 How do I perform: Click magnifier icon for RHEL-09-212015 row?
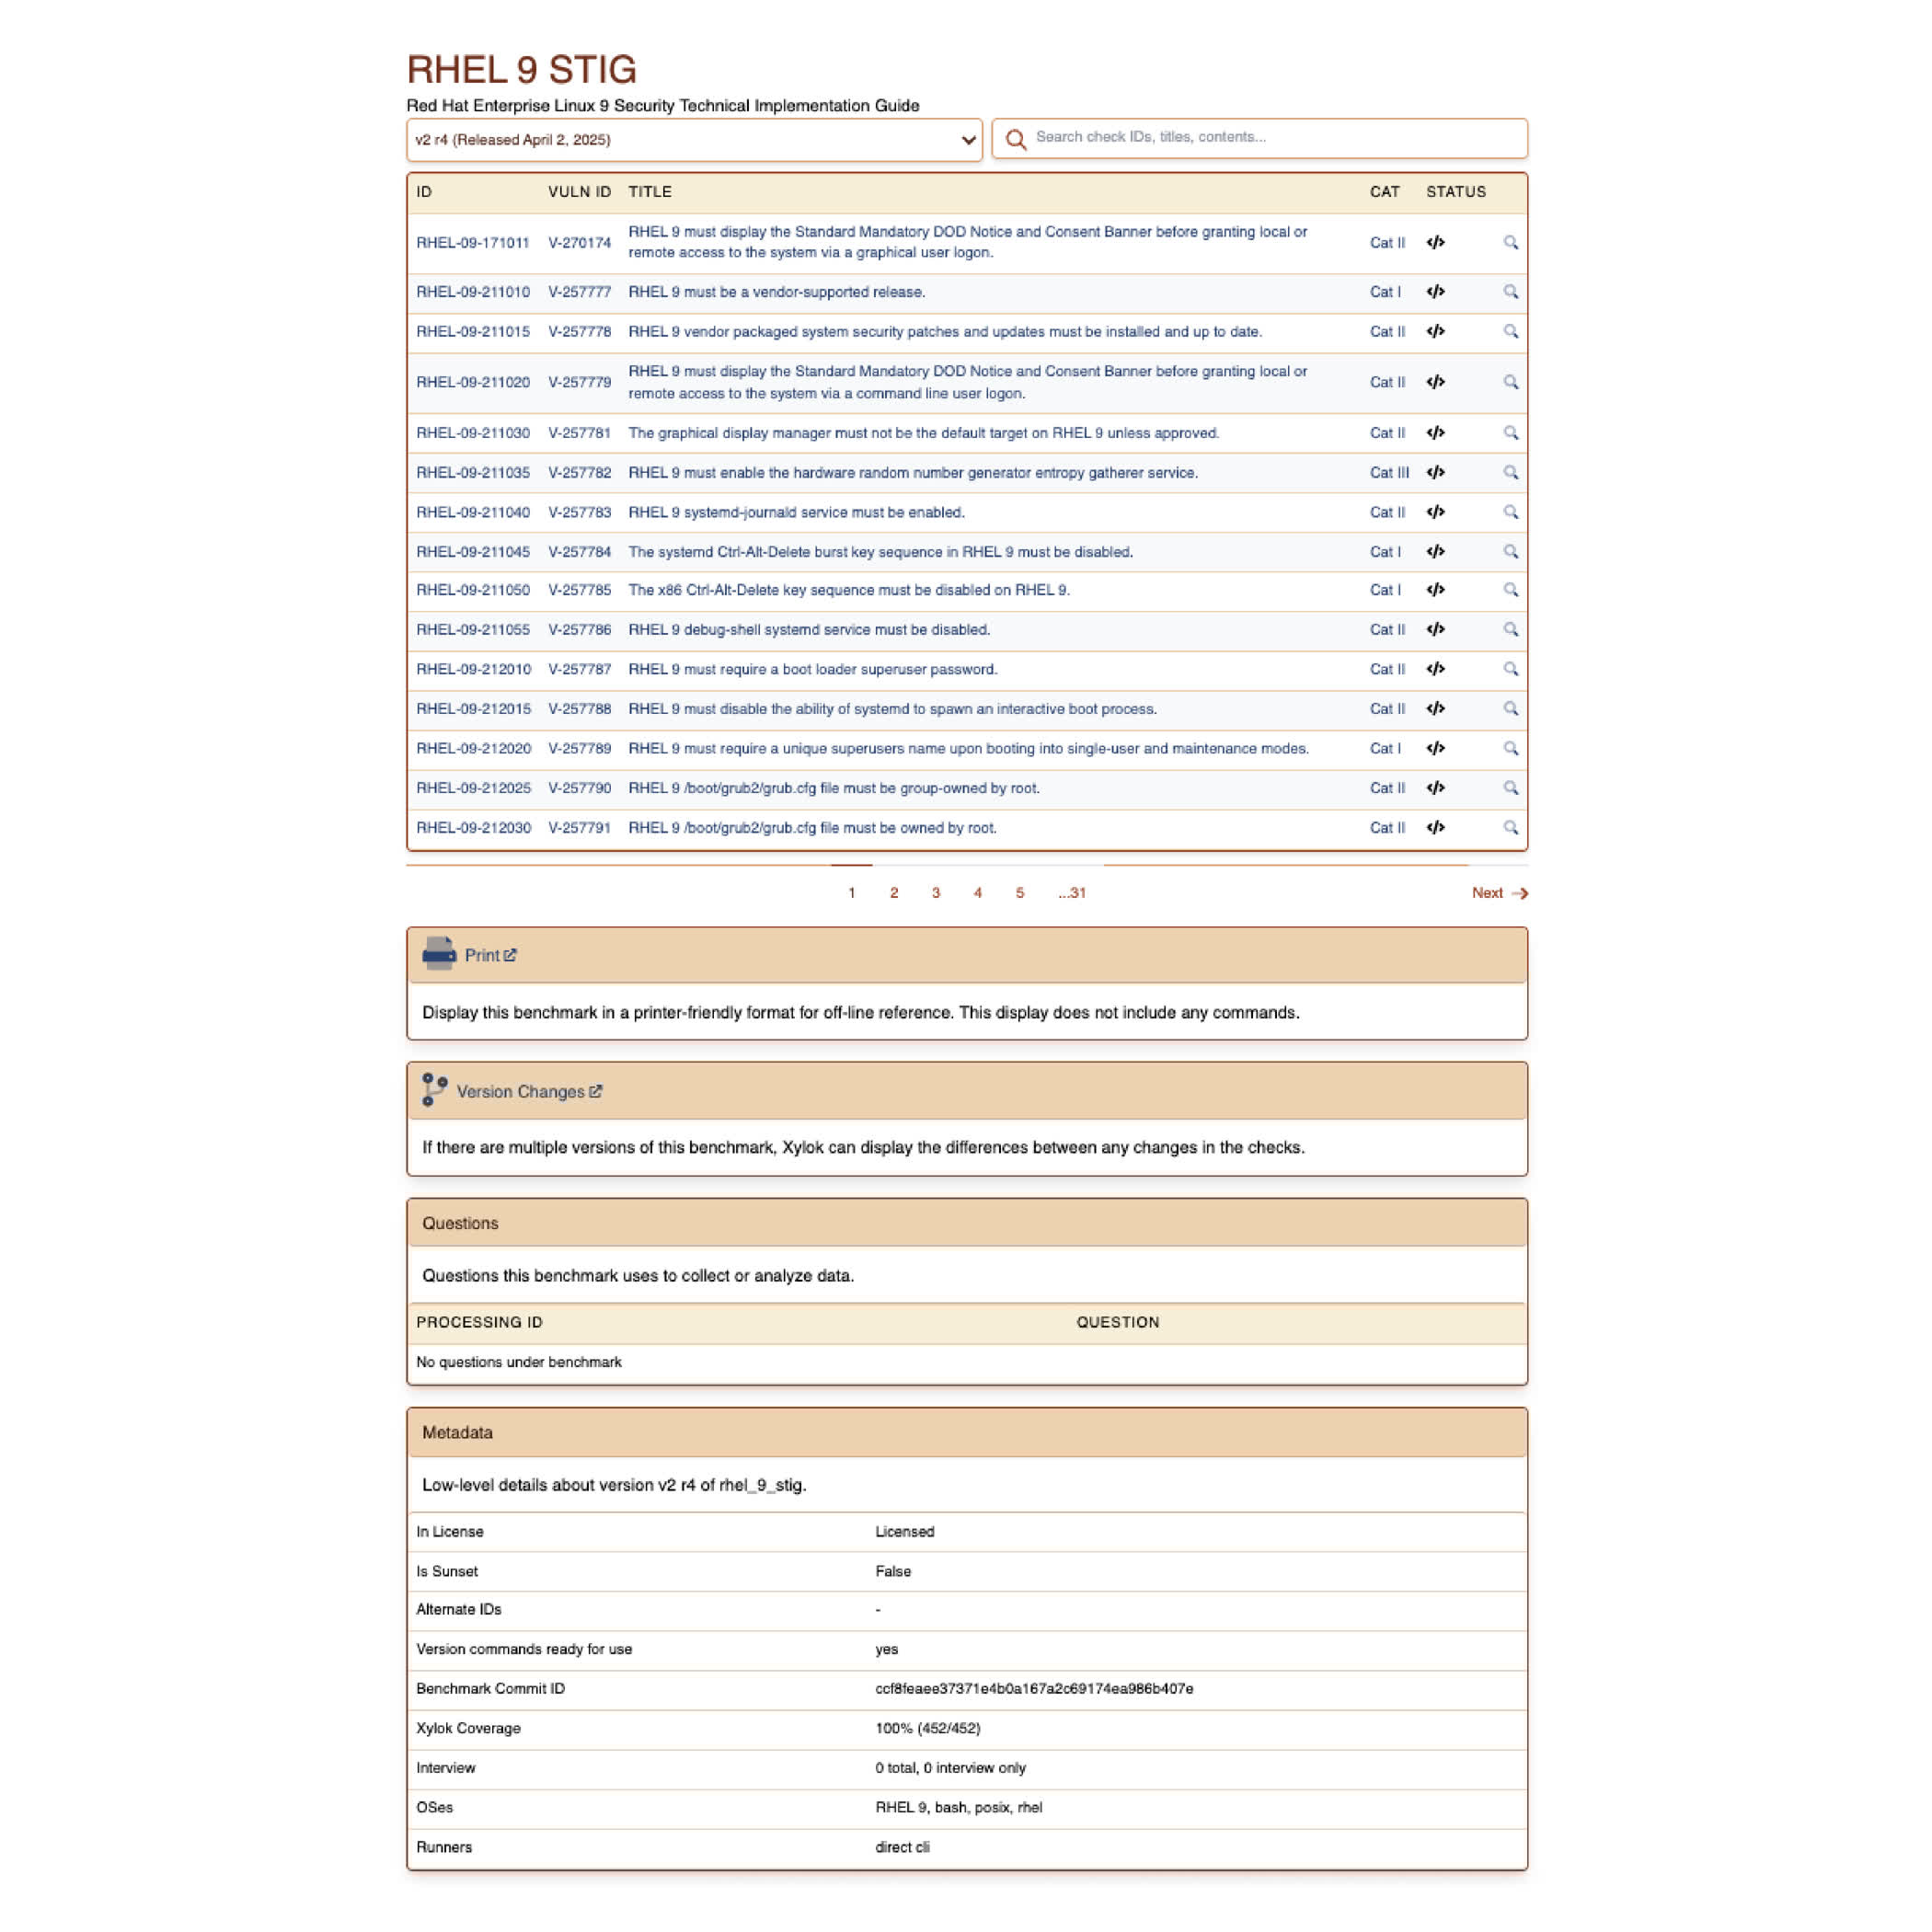1510,708
